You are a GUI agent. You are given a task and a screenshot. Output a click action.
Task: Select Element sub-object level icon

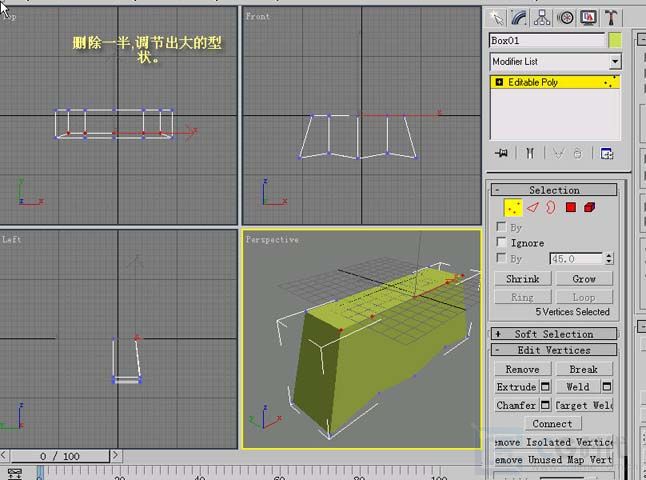pyautogui.click(x=590, y=207)
